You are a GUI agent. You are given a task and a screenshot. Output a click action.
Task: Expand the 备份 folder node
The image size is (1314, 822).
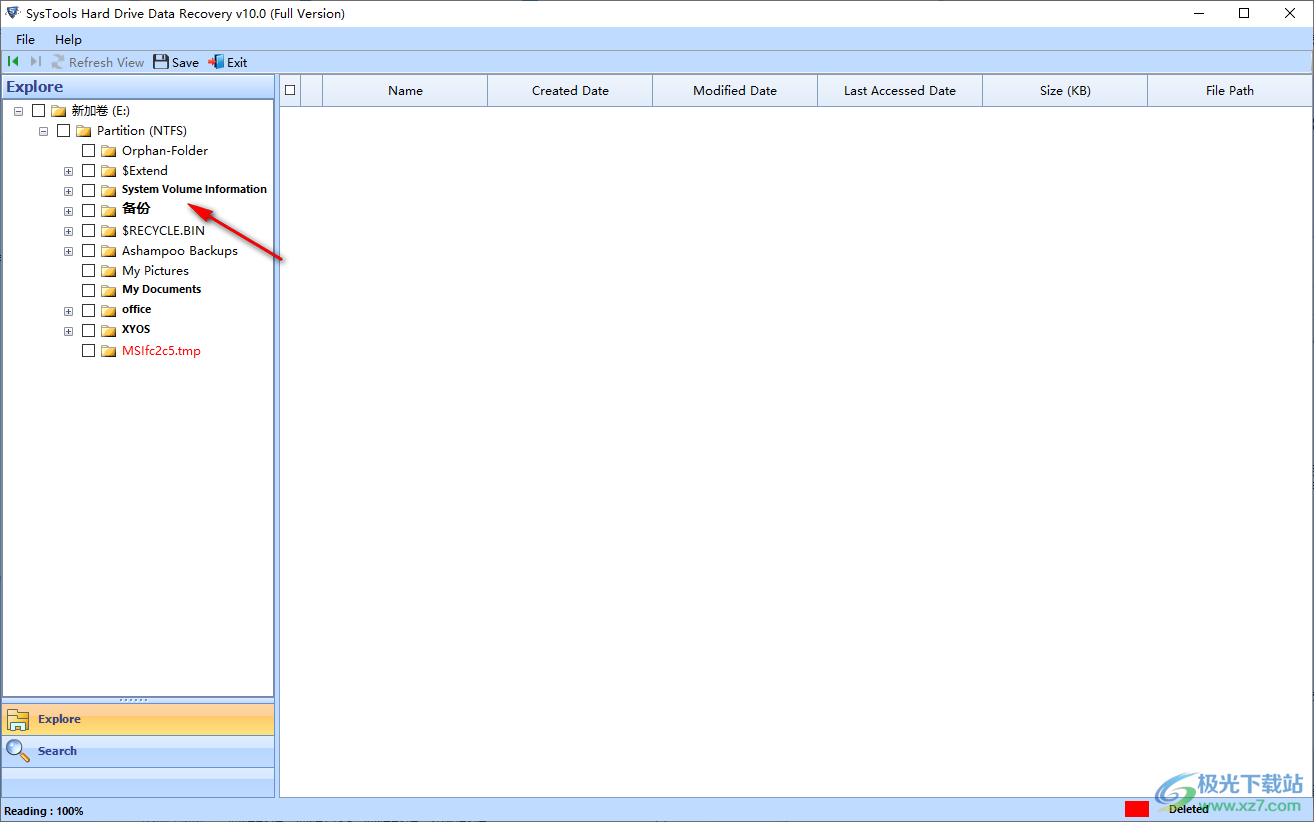pos(68,211)
